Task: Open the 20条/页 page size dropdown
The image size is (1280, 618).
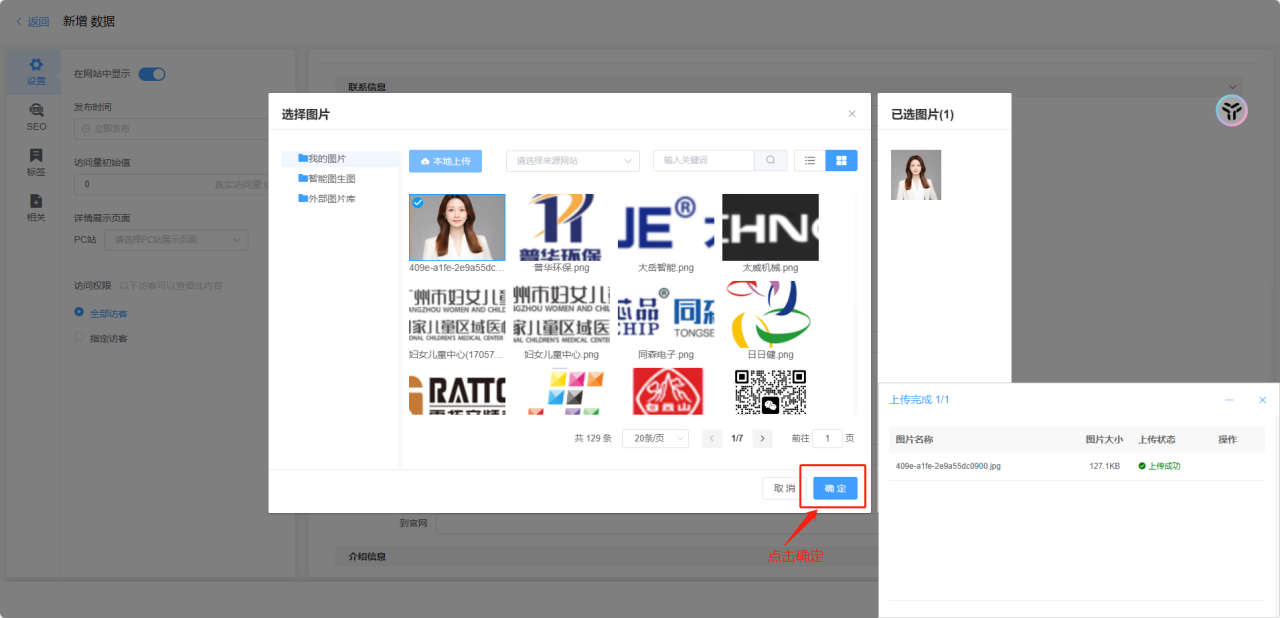Action: click(x=656, y=438)
